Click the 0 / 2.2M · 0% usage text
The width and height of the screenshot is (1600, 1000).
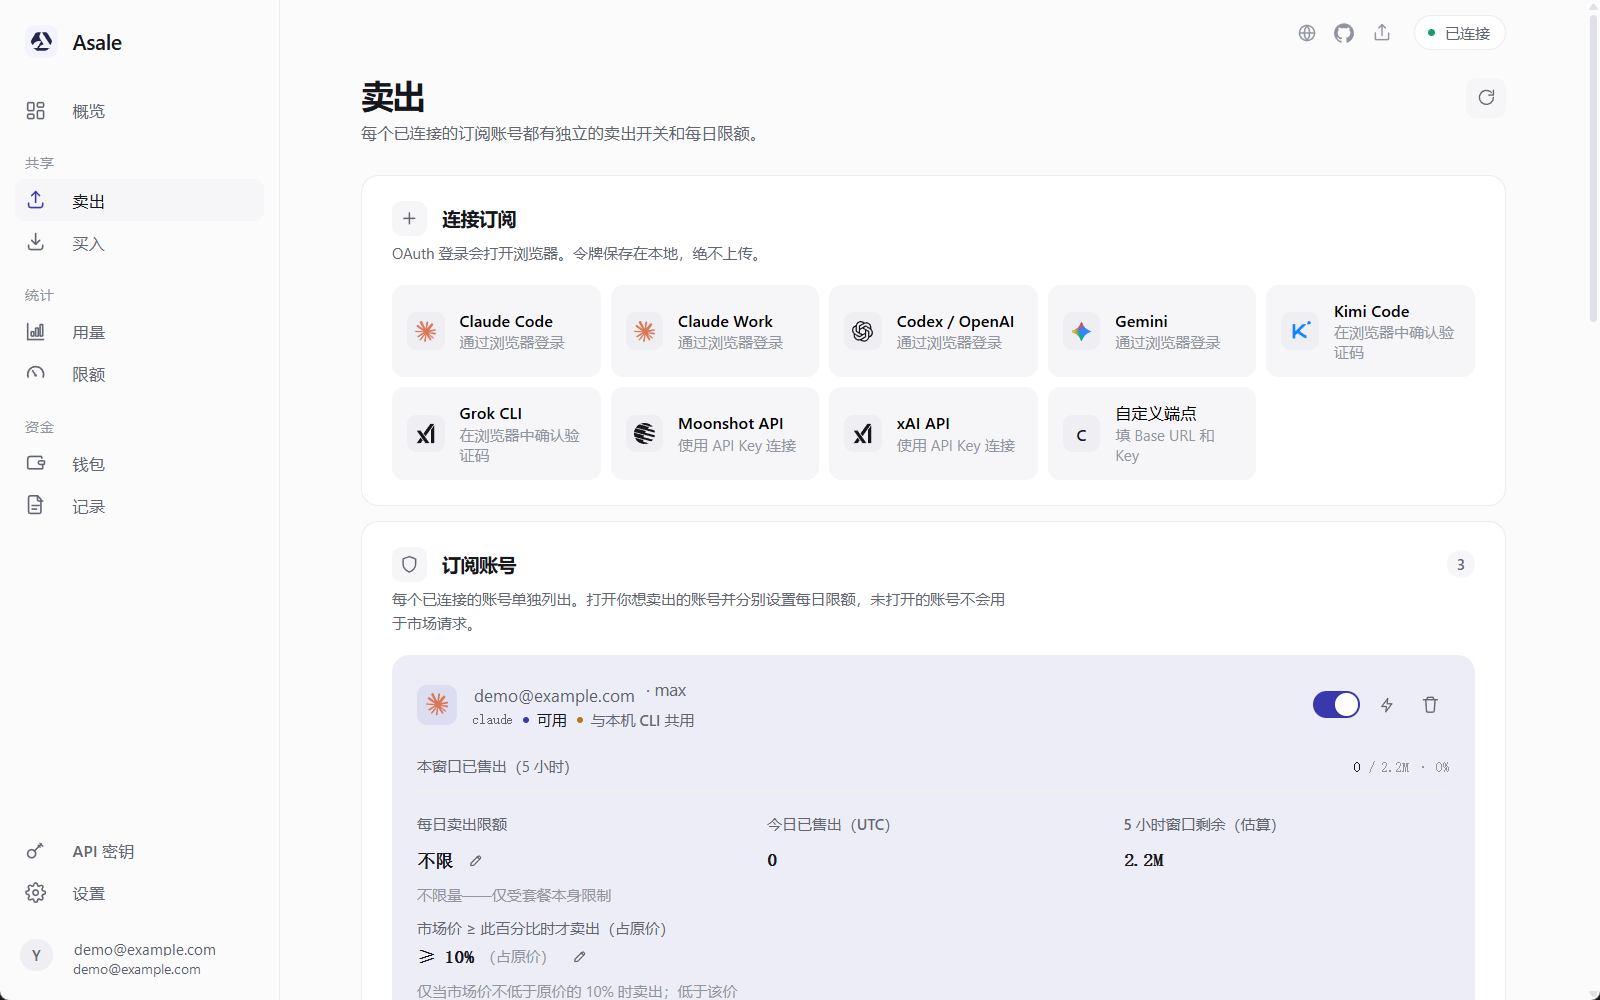[x=1401, y=767]
